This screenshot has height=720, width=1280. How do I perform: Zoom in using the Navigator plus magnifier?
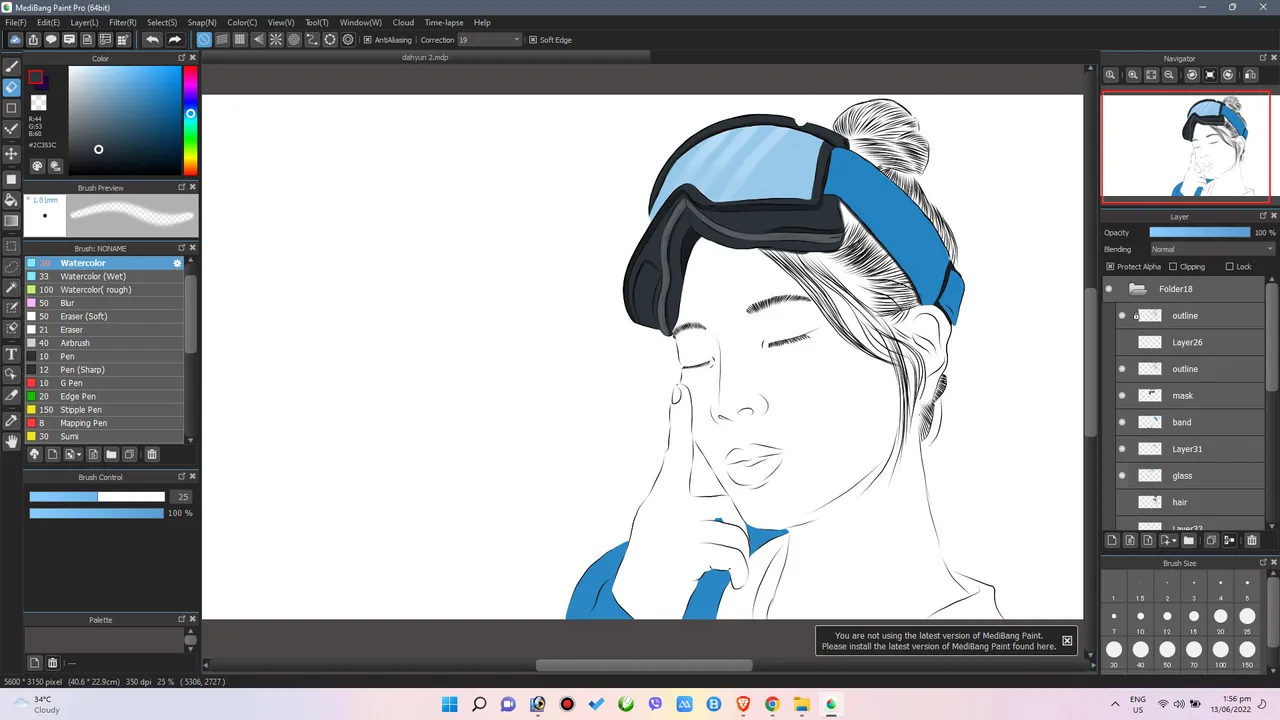click(1133, 75)
